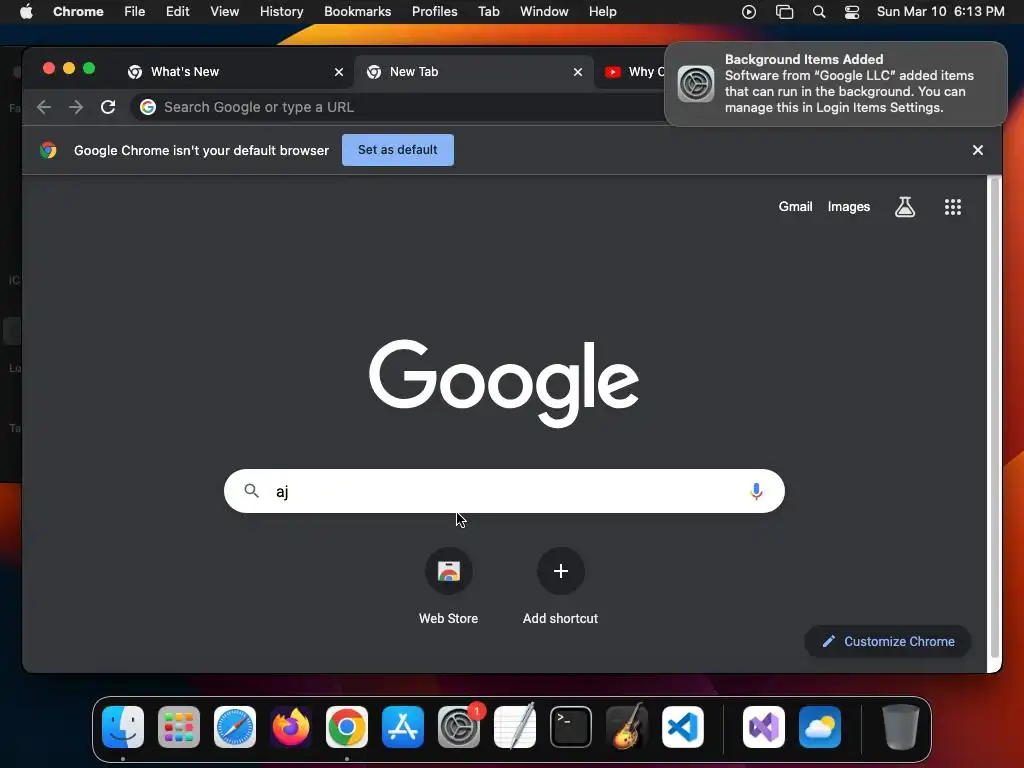
Task: Open the Tab menu
Action: pos(489,12)
